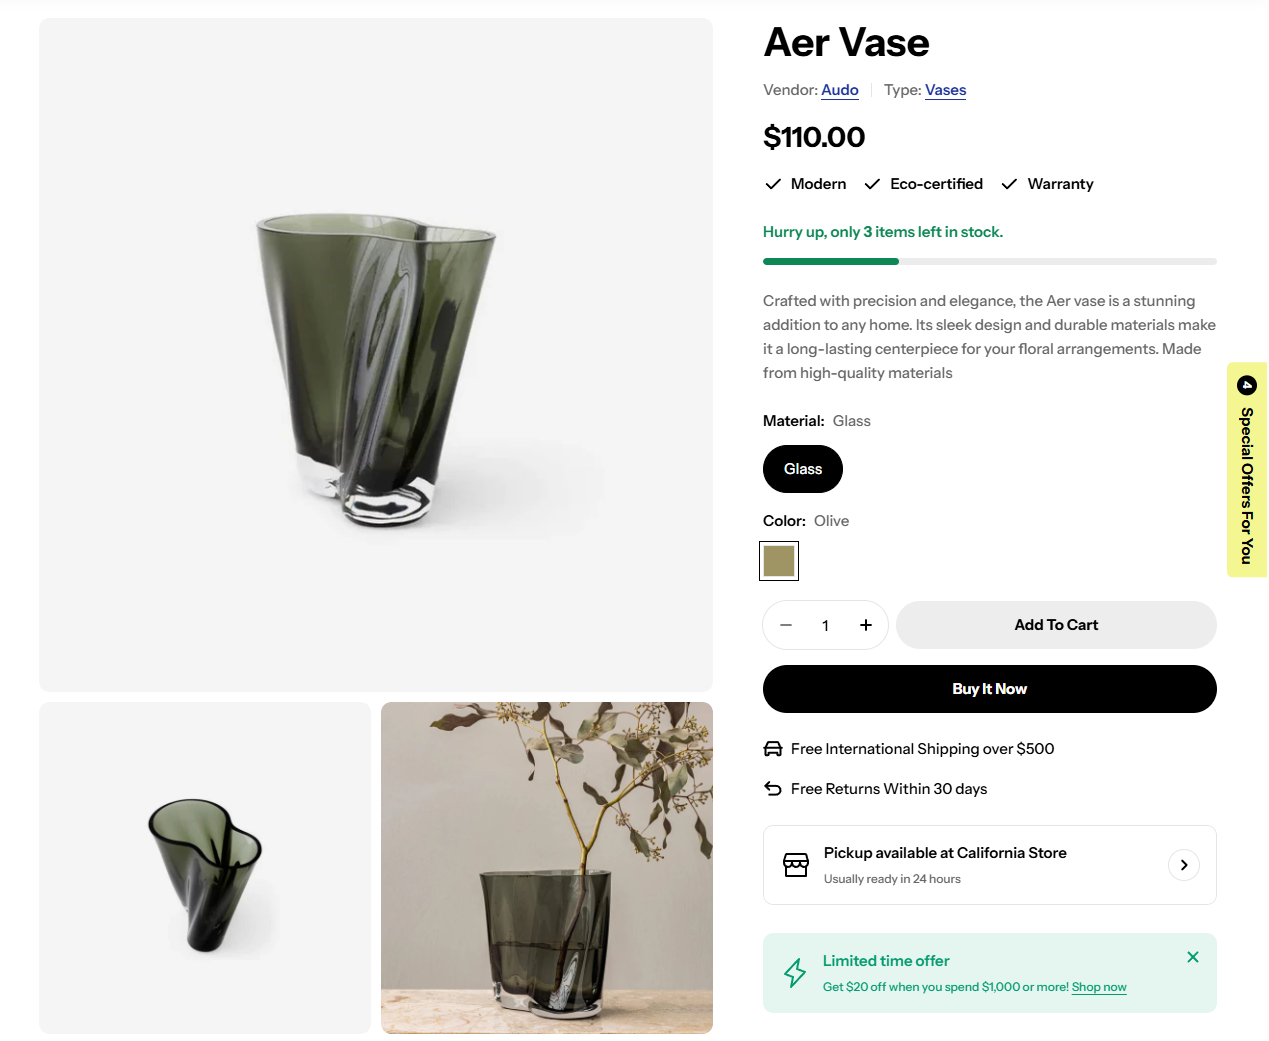The height and width of the screenshot is (1041, 1269).
Task: Click the free shipping truck icon
Action: [773, 749]
